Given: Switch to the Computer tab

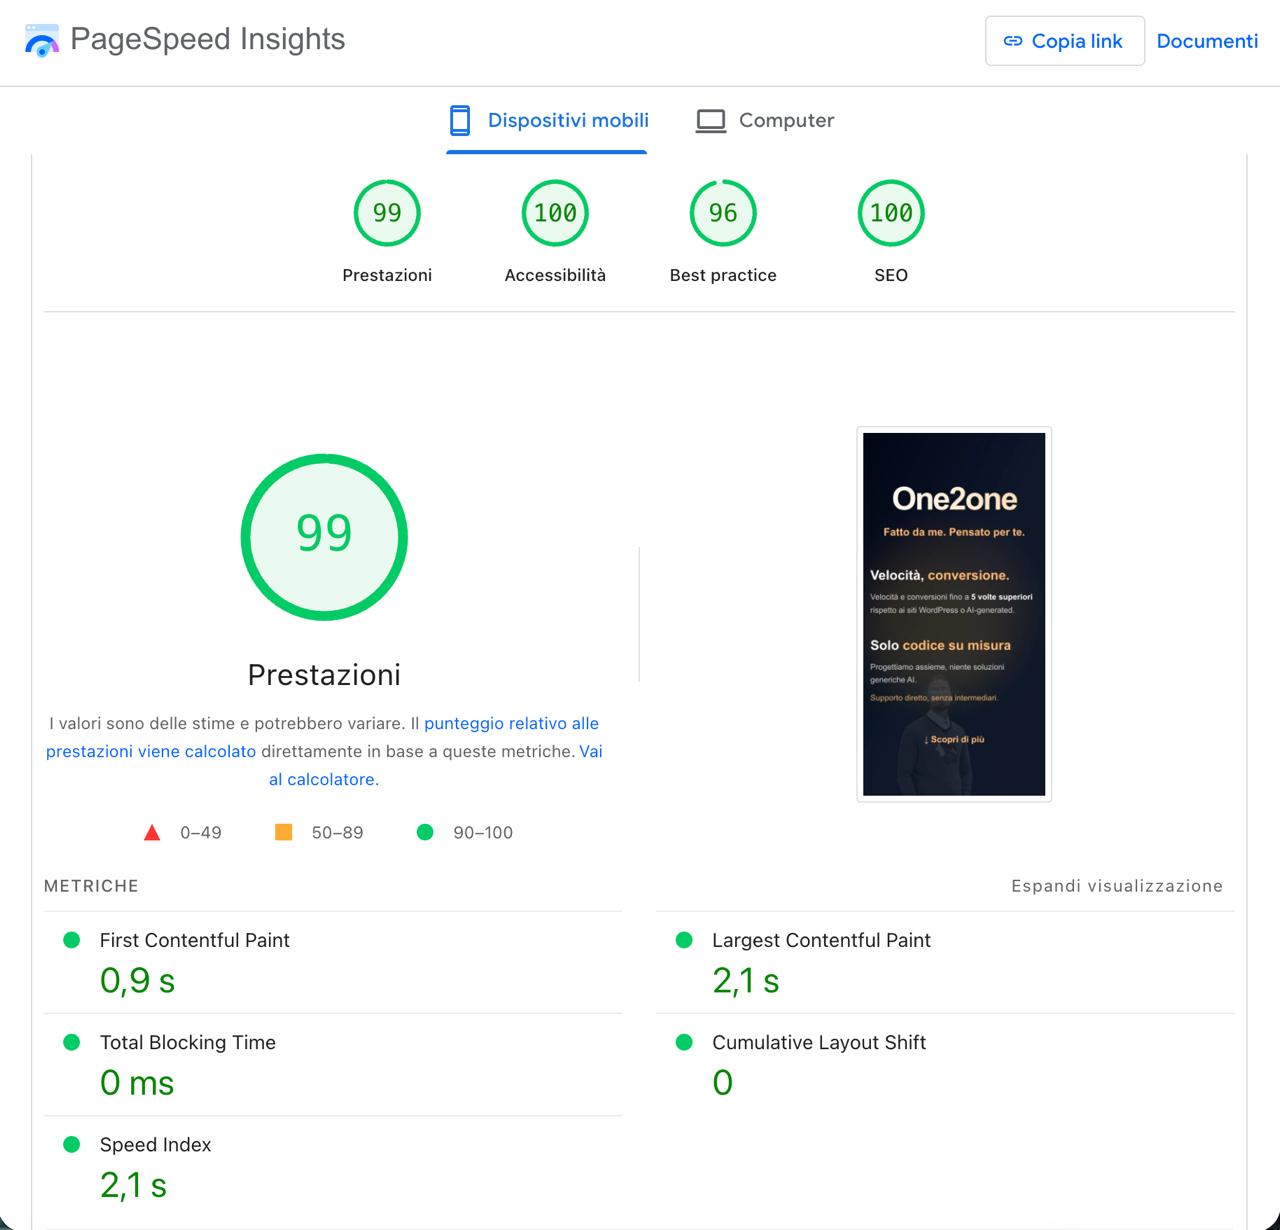Looking at the screenshot, I should 765,120.
